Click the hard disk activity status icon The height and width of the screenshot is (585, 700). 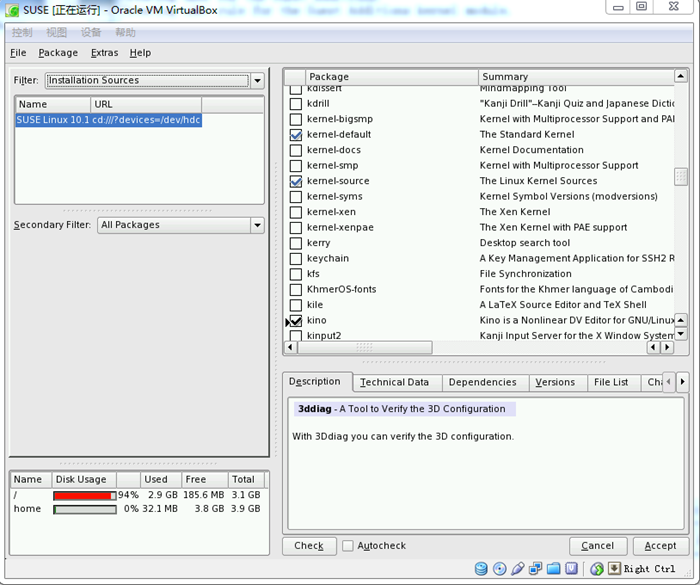click(x=481, y=568)
